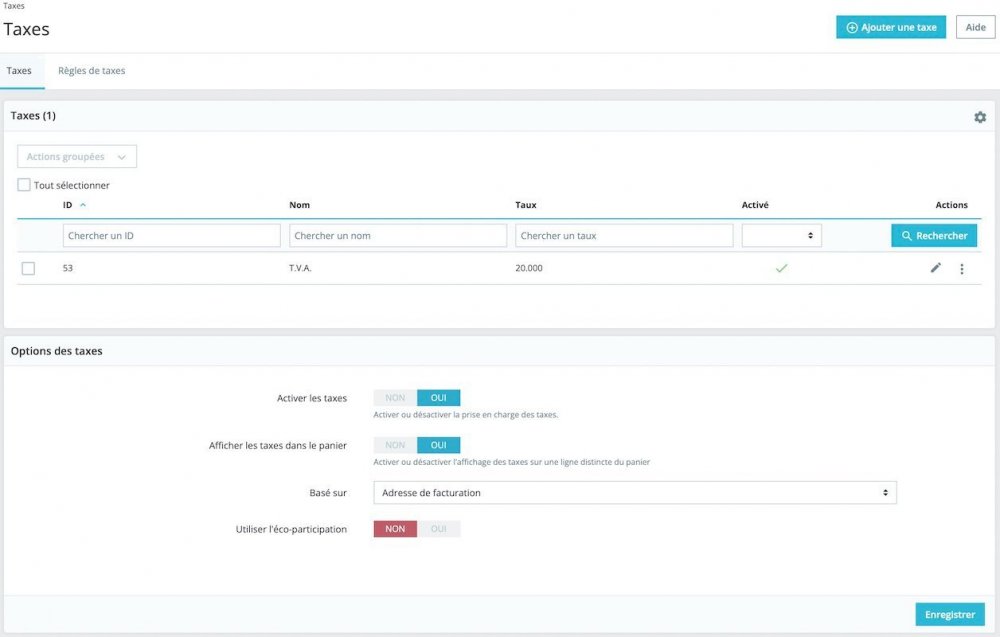Focus the Chercher un taux field
This screenshot has width=1000, height=637.
624,235
